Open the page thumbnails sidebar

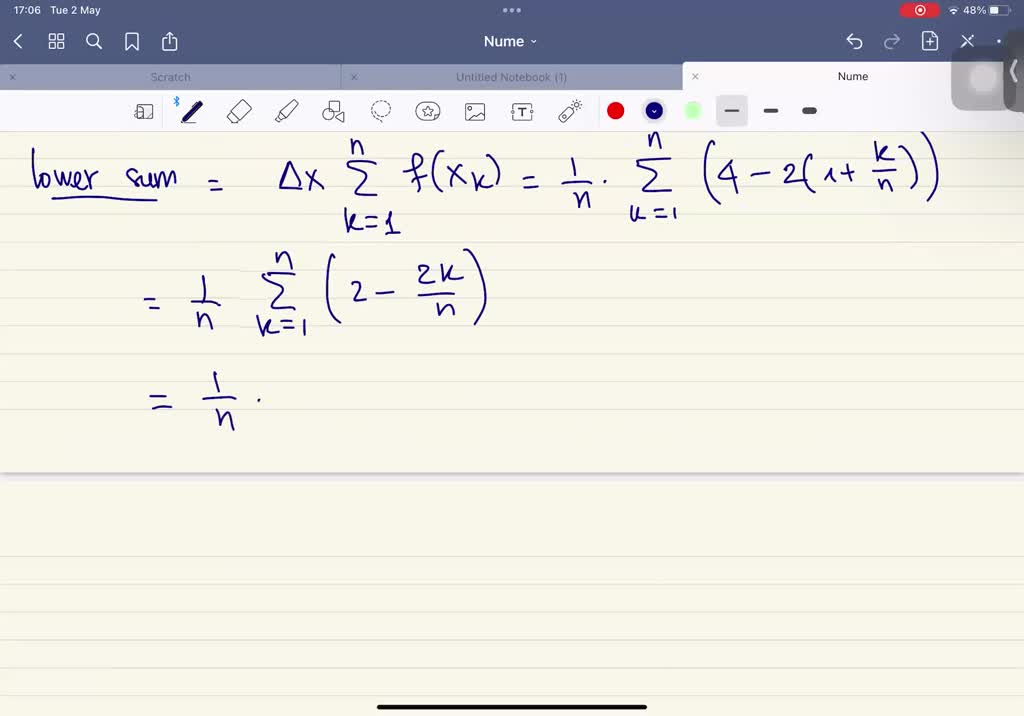click(x=144, y=110)
